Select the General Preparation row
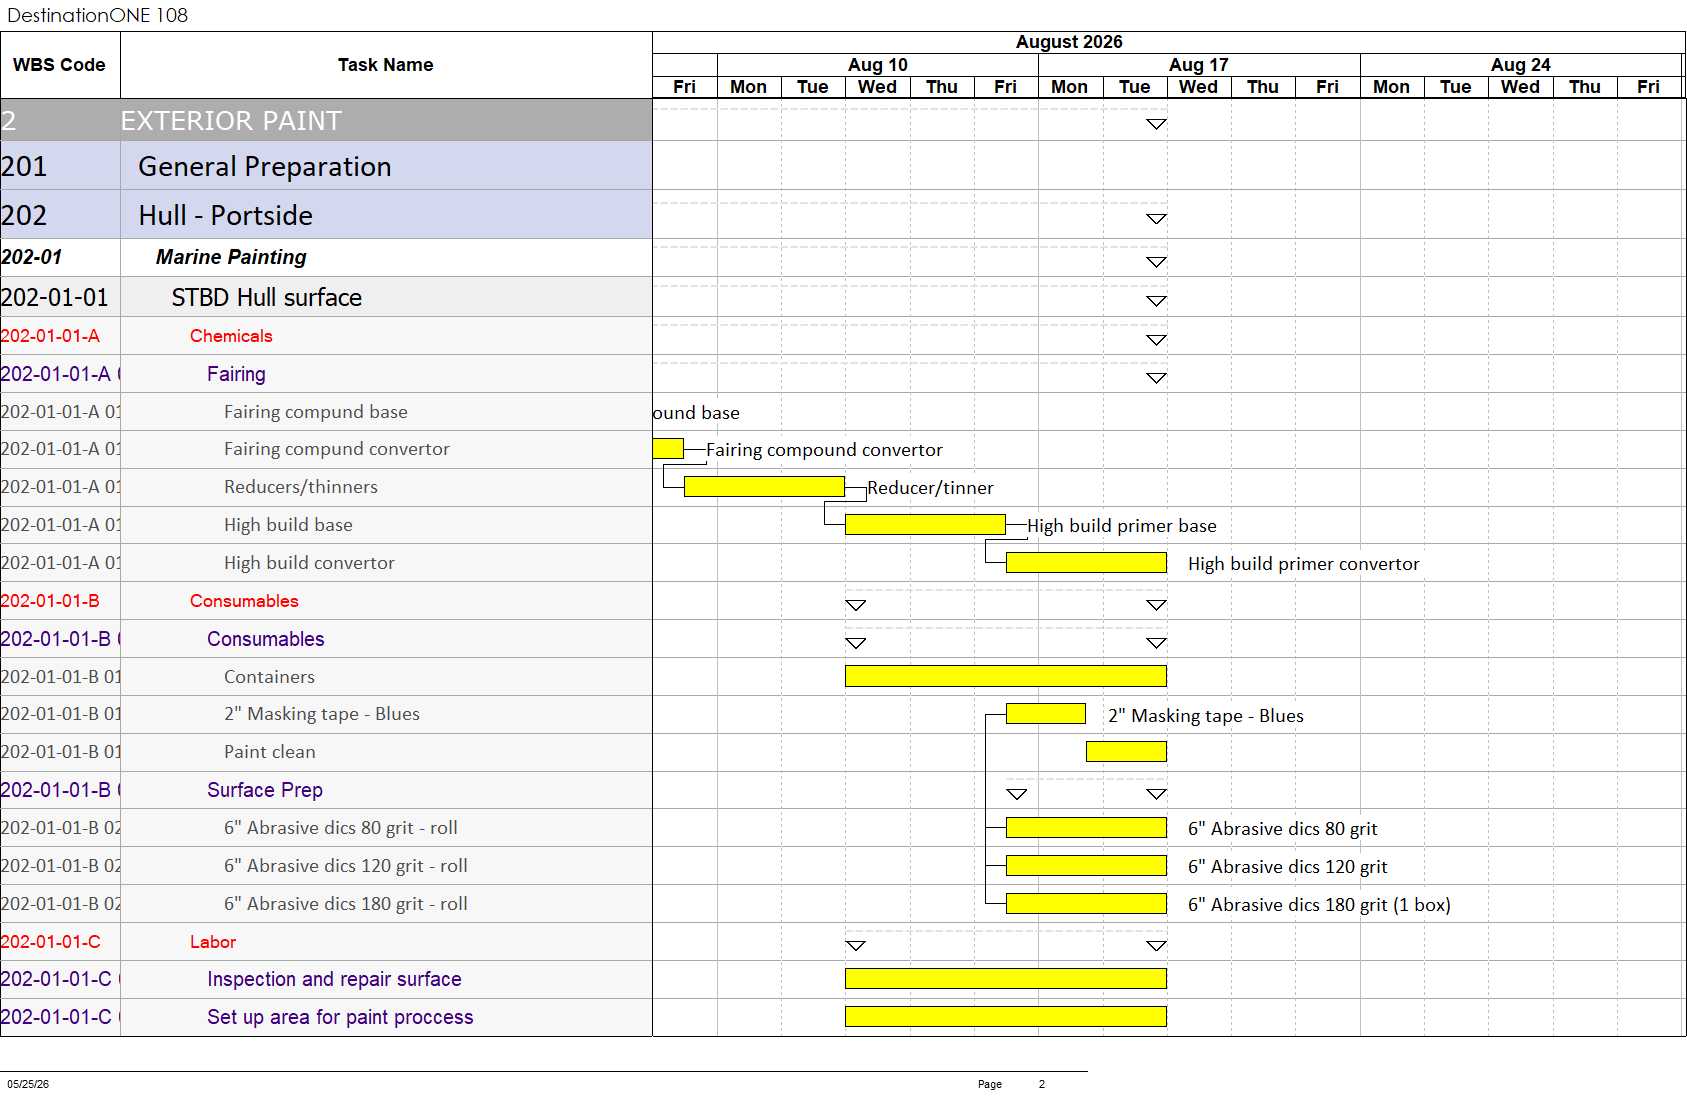This screenshot has height=1097, width=1687. point(326,166)
